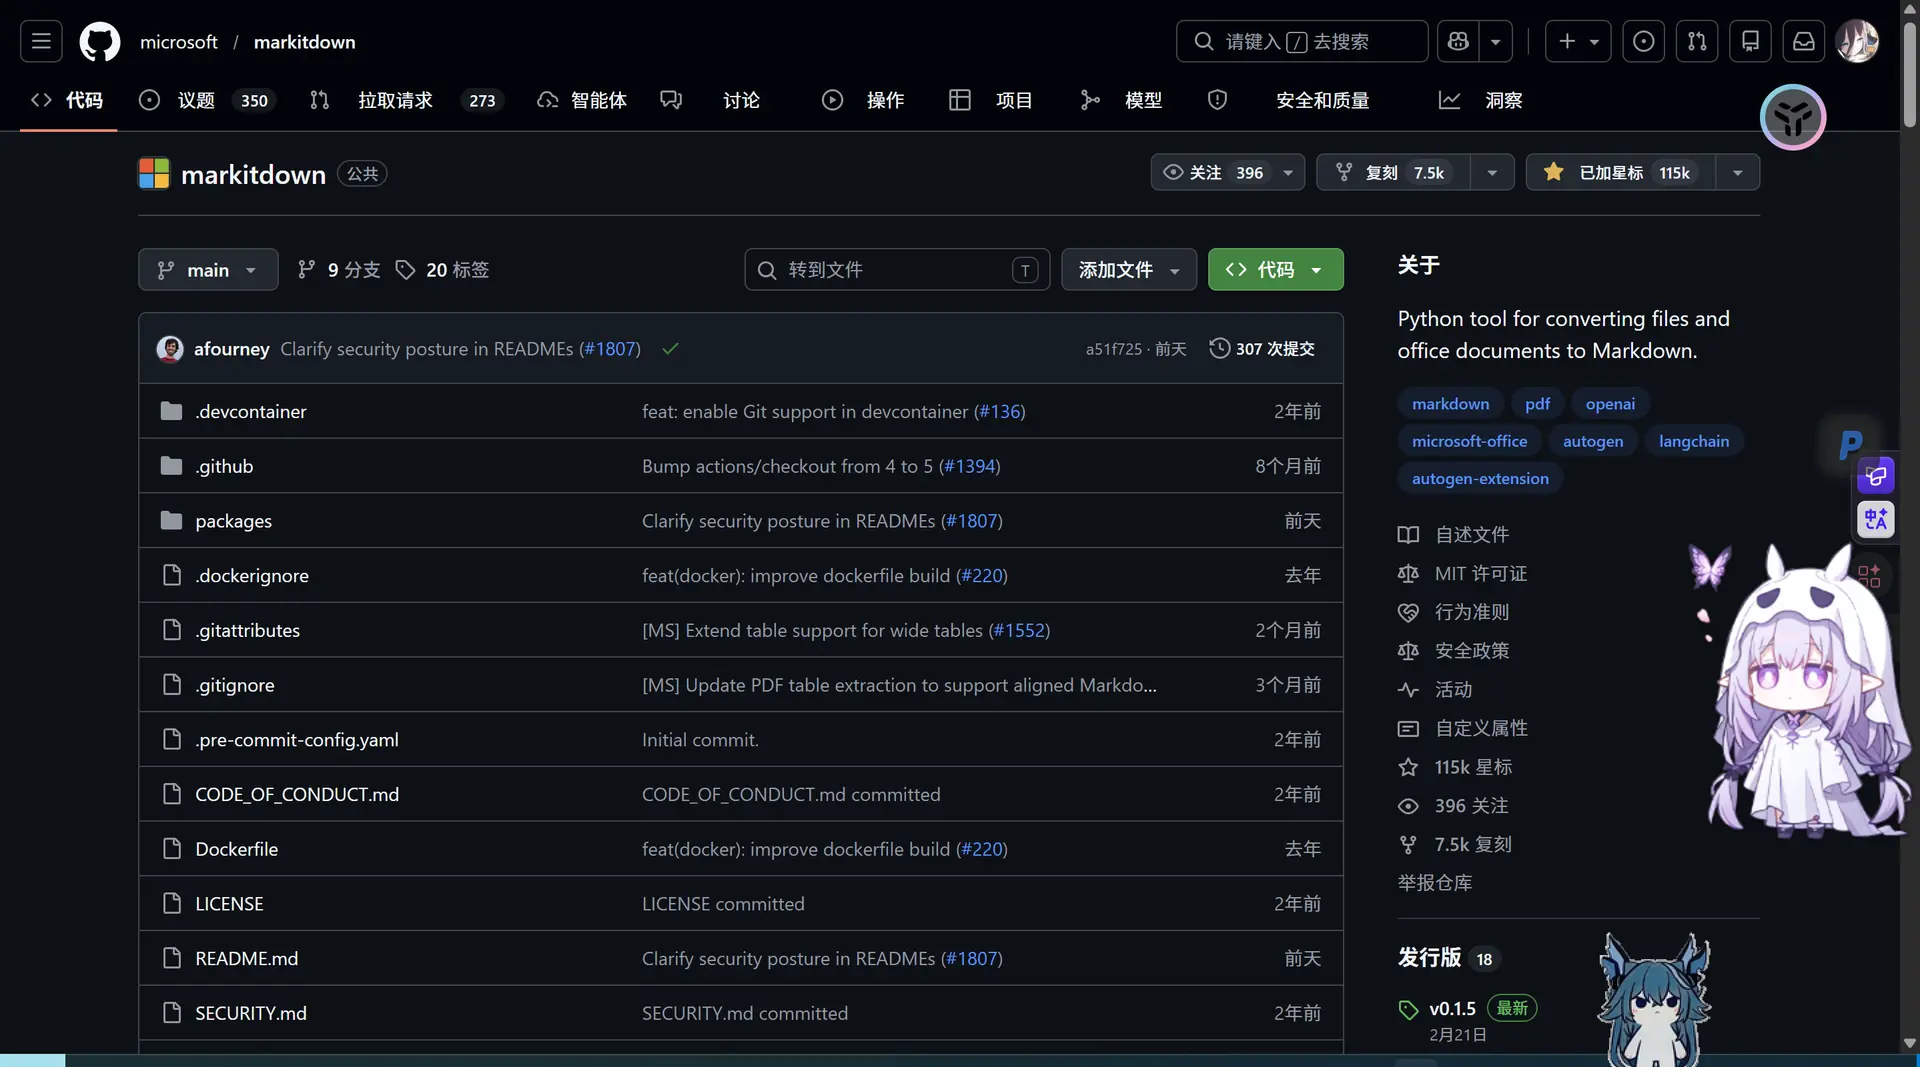
Task: Click the repository devices icon in header
Action: point(1751,41)
